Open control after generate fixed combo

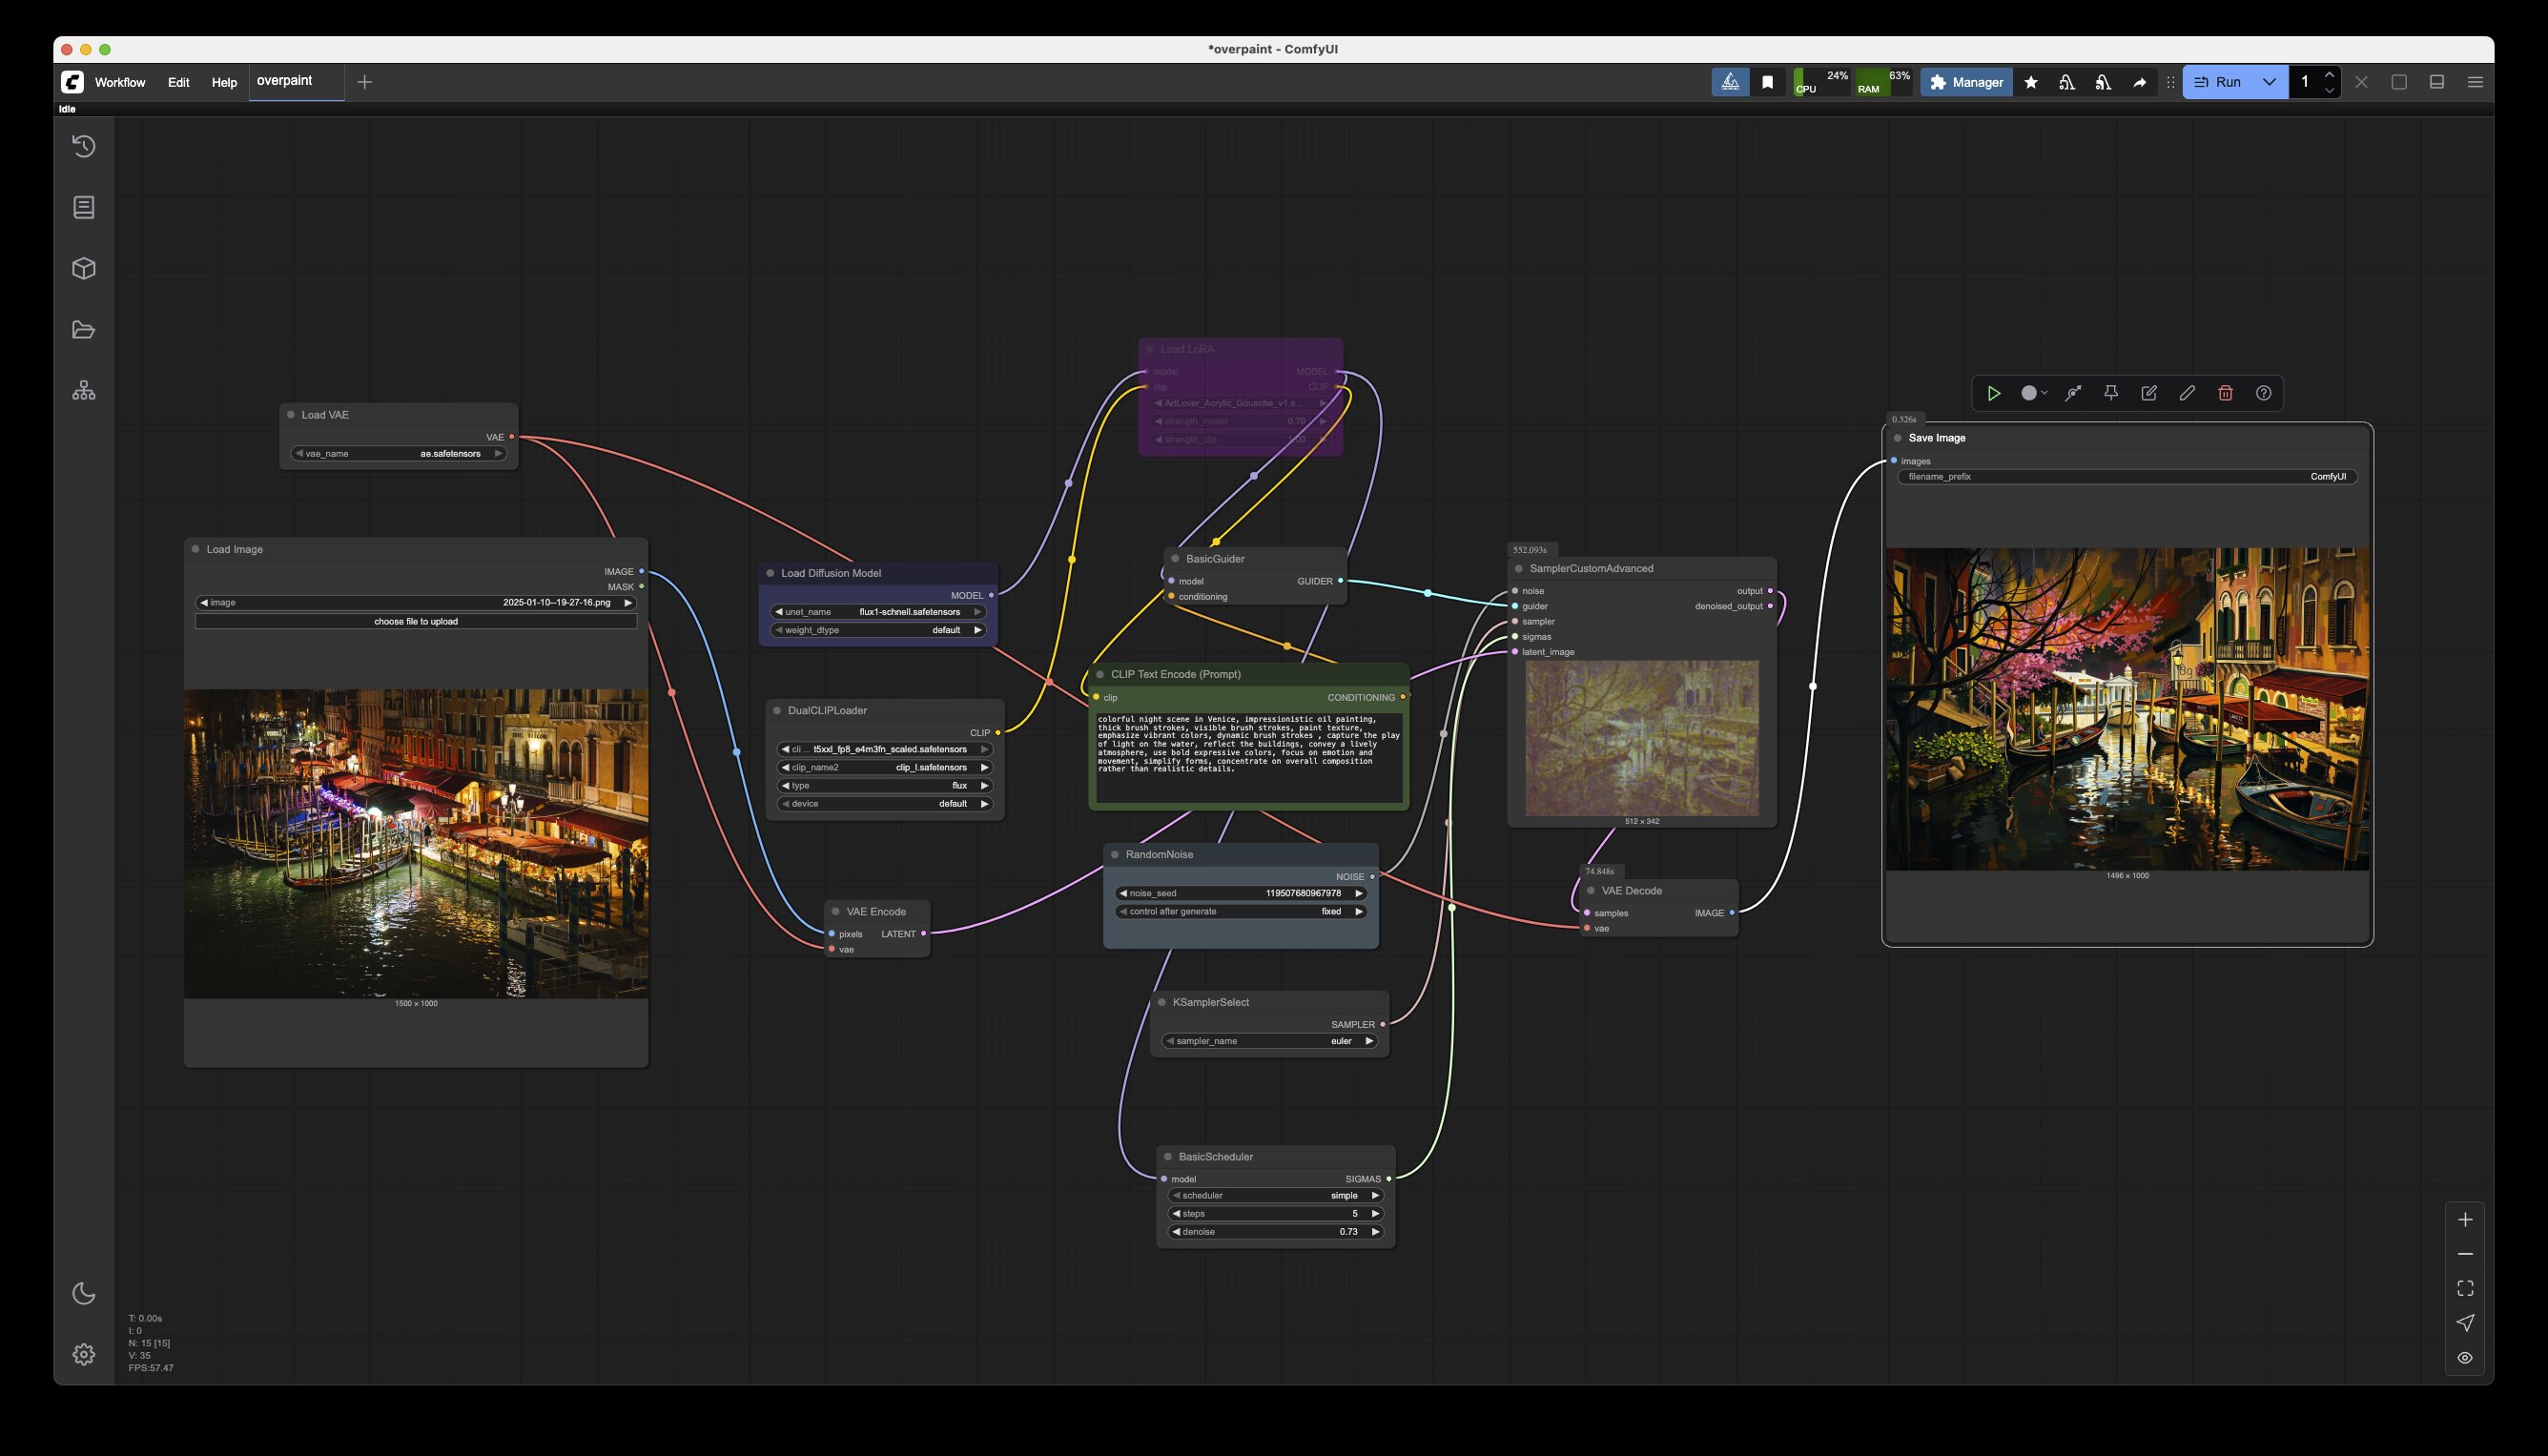click(x=1241, y=912)
